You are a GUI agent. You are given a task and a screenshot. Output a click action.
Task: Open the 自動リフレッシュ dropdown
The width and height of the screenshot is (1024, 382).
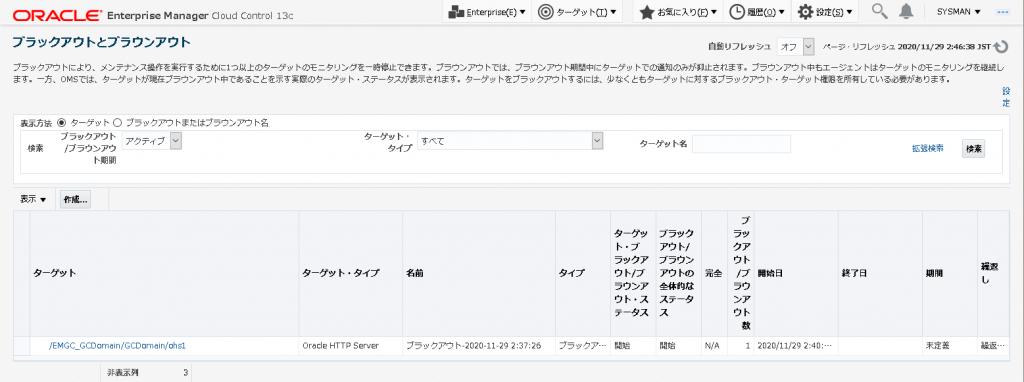[795, 47]
